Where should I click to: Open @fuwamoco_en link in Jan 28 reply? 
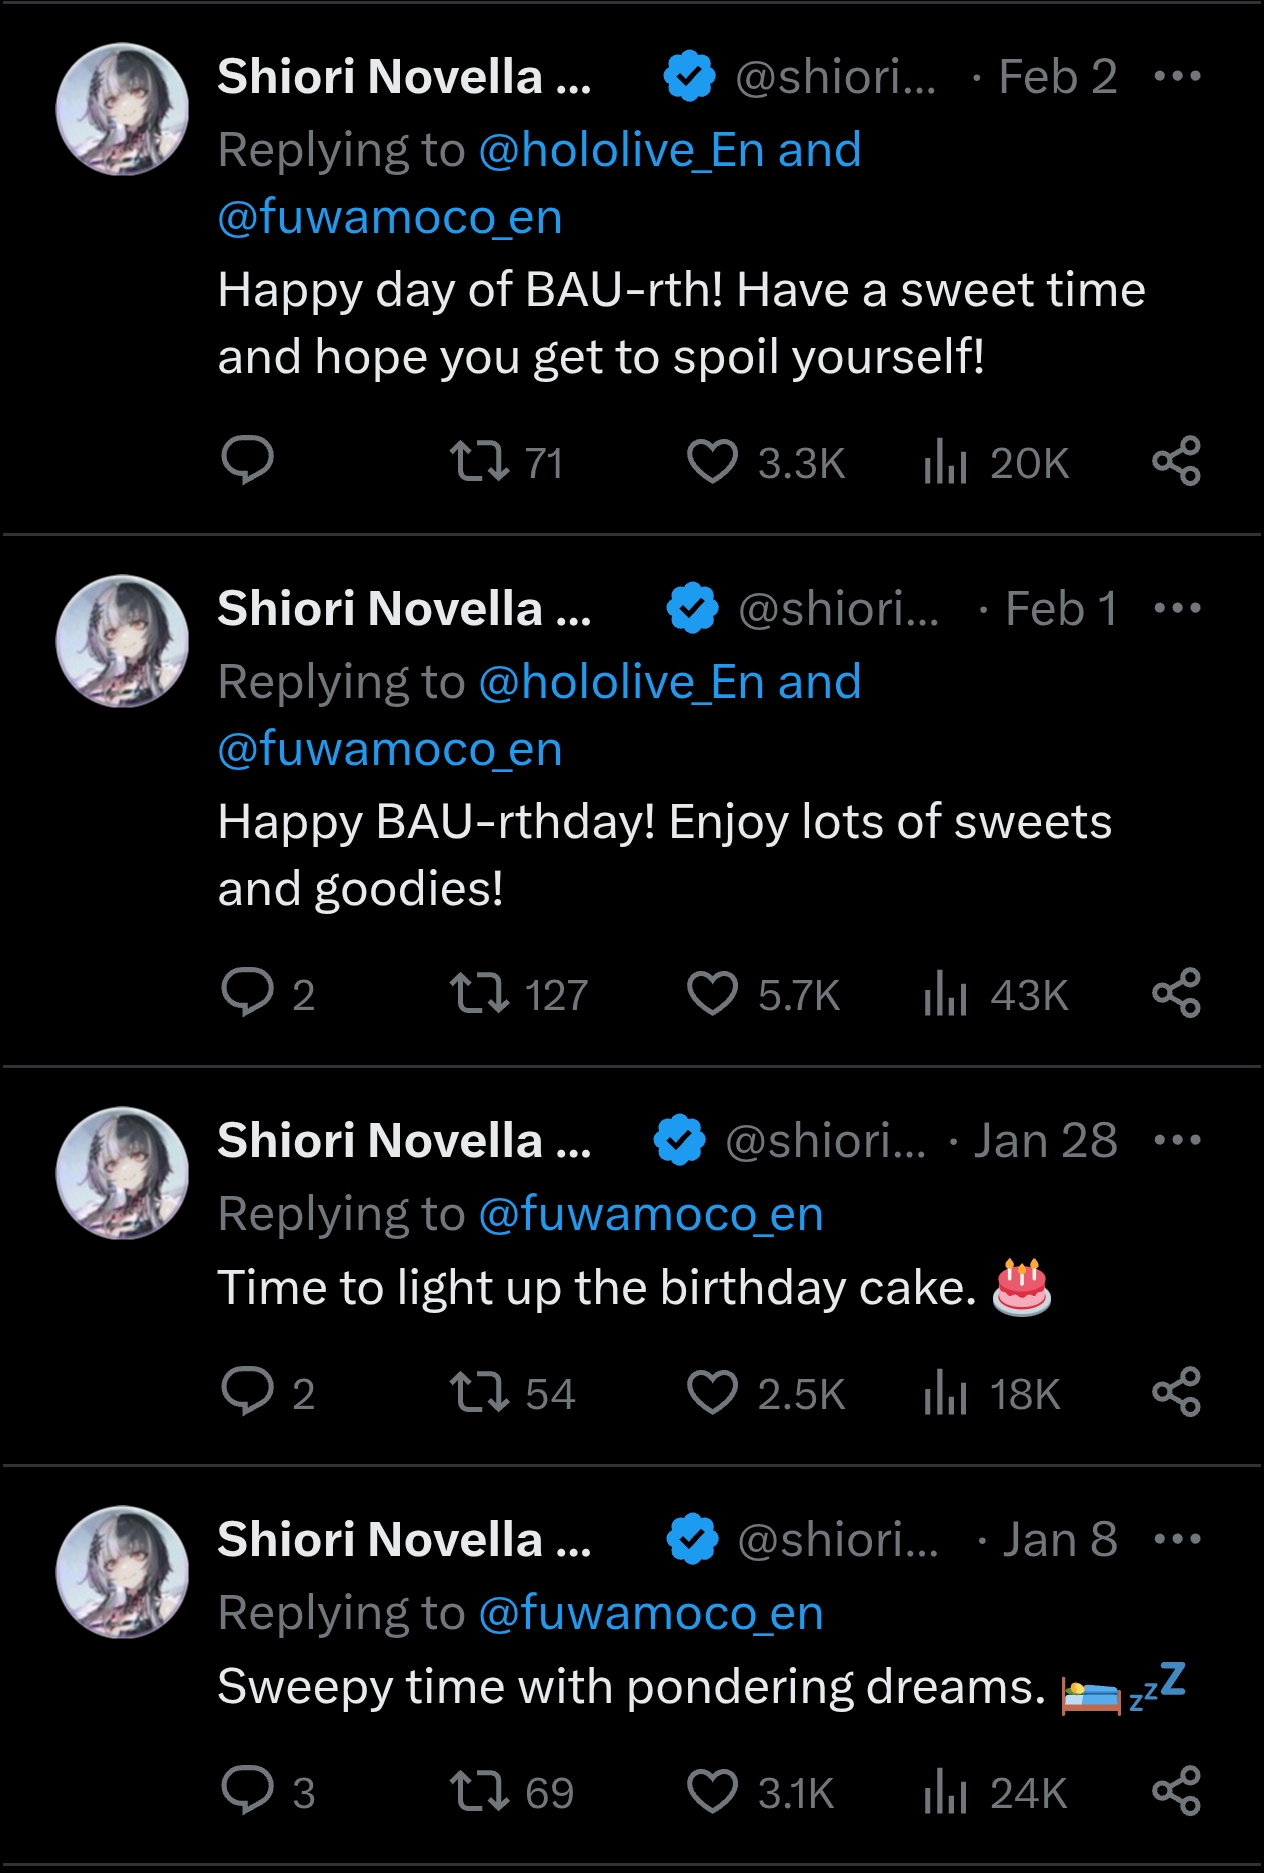tap(651, 1214)
